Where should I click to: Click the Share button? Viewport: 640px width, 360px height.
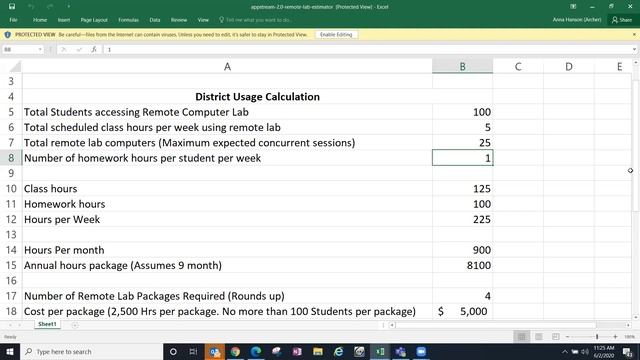pos(622,20)
